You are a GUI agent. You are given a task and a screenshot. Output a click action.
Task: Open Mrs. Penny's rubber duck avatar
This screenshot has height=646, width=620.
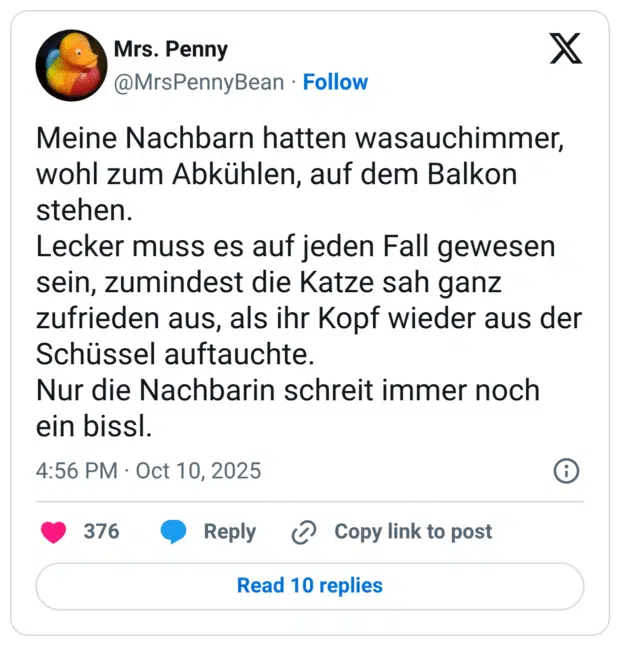(71, 65)
